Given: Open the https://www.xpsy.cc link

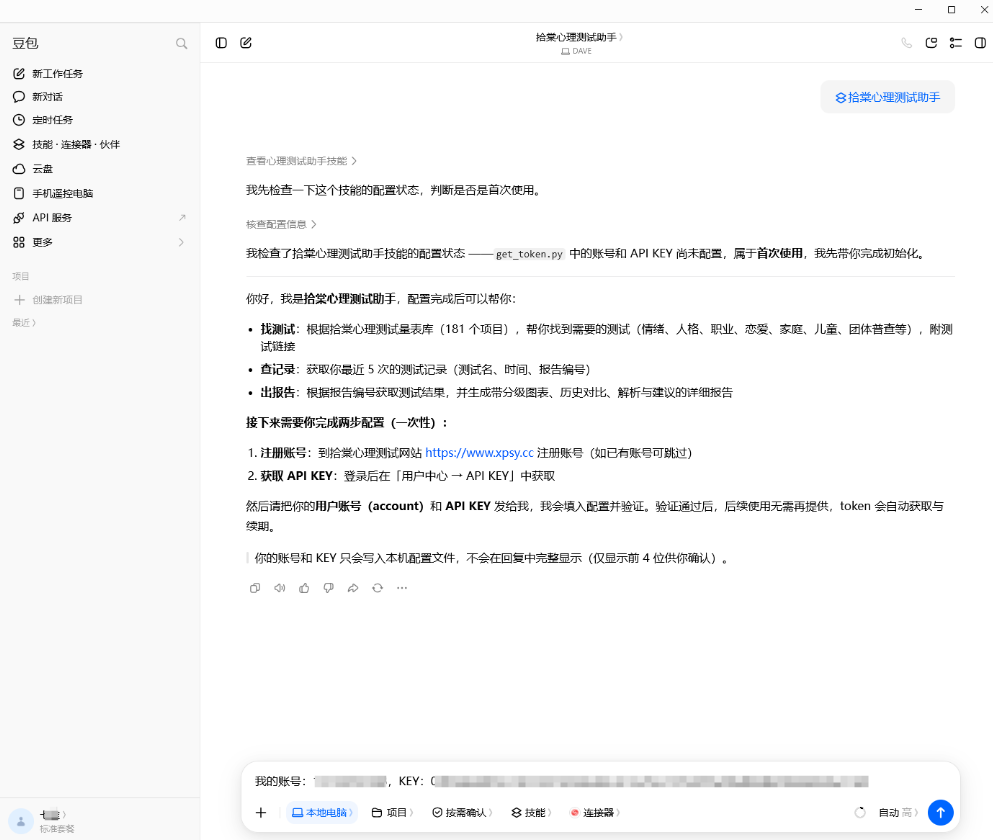Looking at the screenshot, I should click(x=479, y=452).
